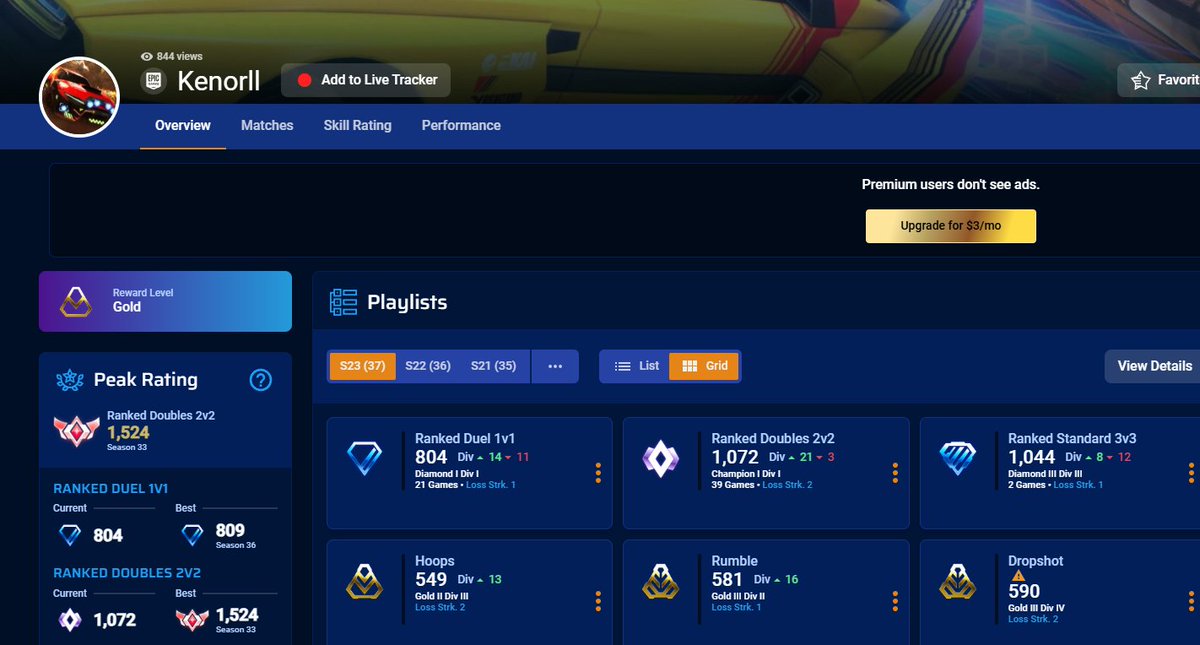
Task: Click sidebar Duel current diamond icon
Action: (69, 536)
